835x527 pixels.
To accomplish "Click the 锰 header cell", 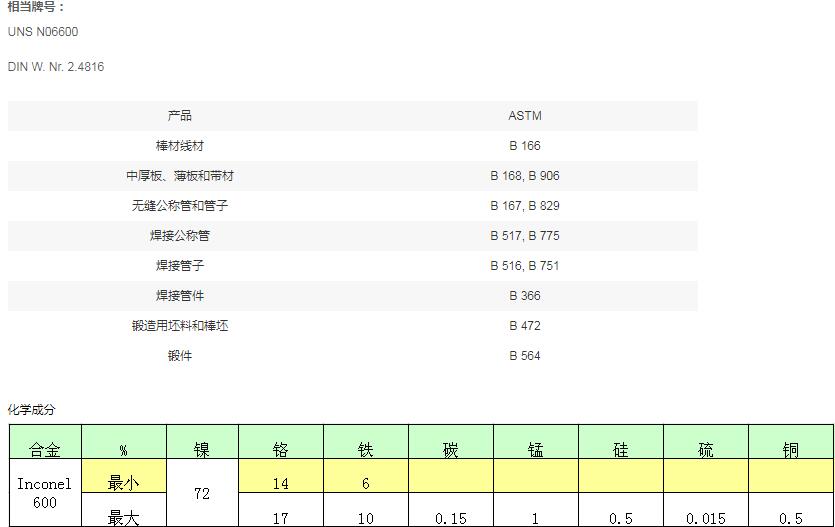I will tap(536, 442).
